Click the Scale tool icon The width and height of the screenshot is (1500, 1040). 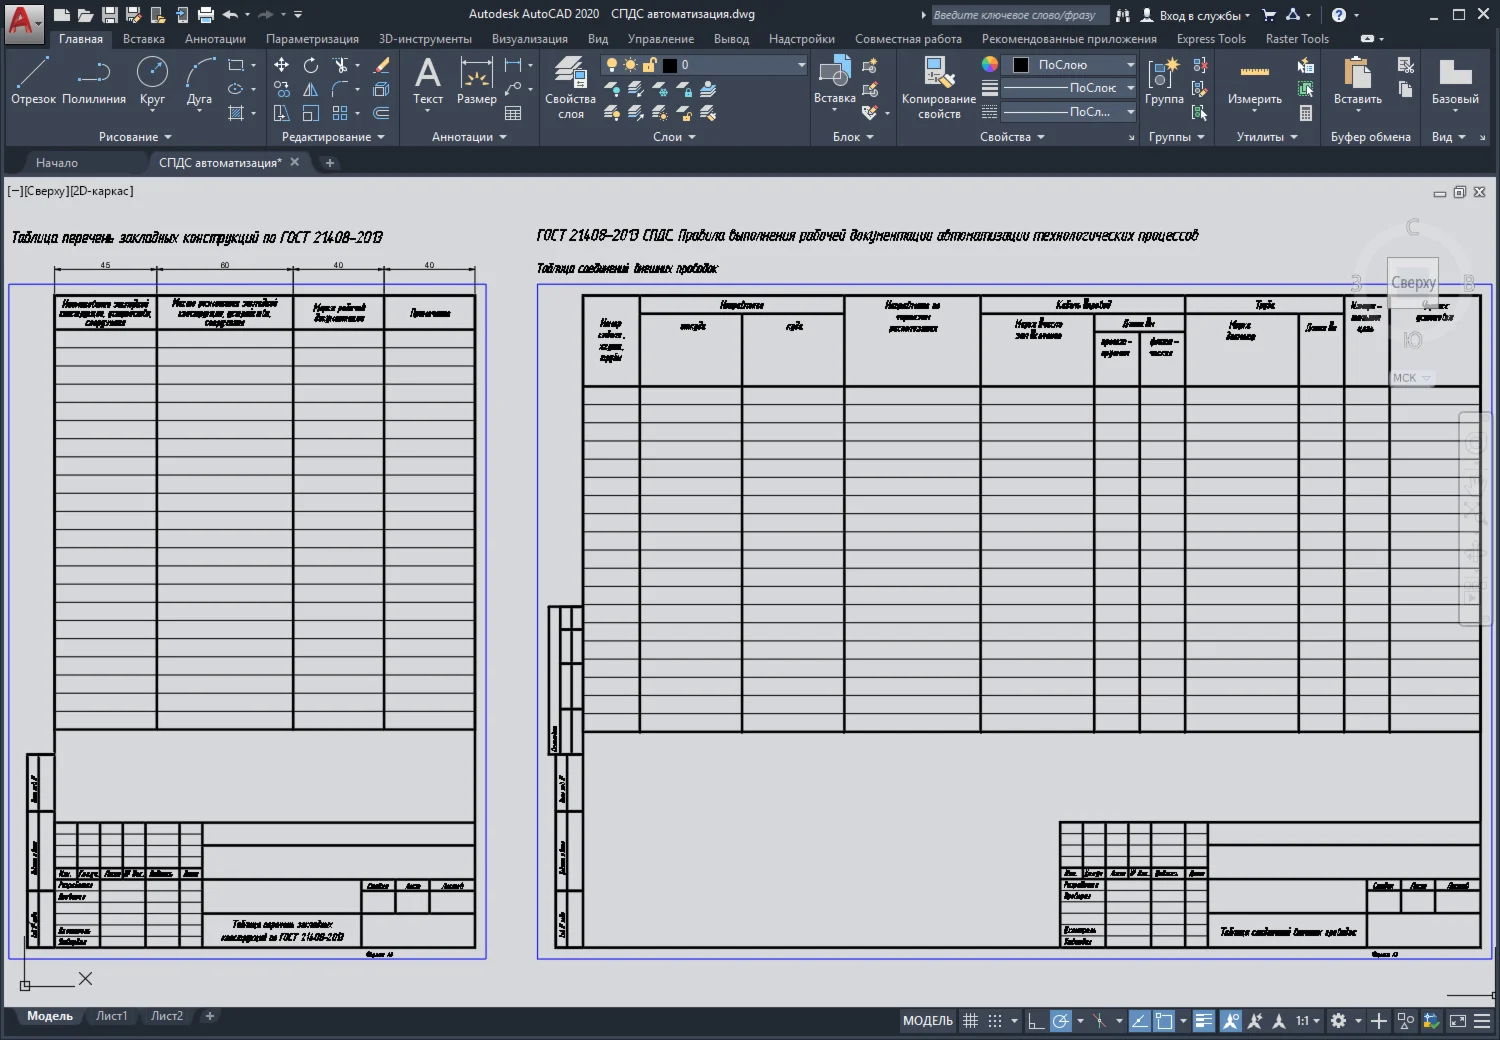(x=311, y=113)
